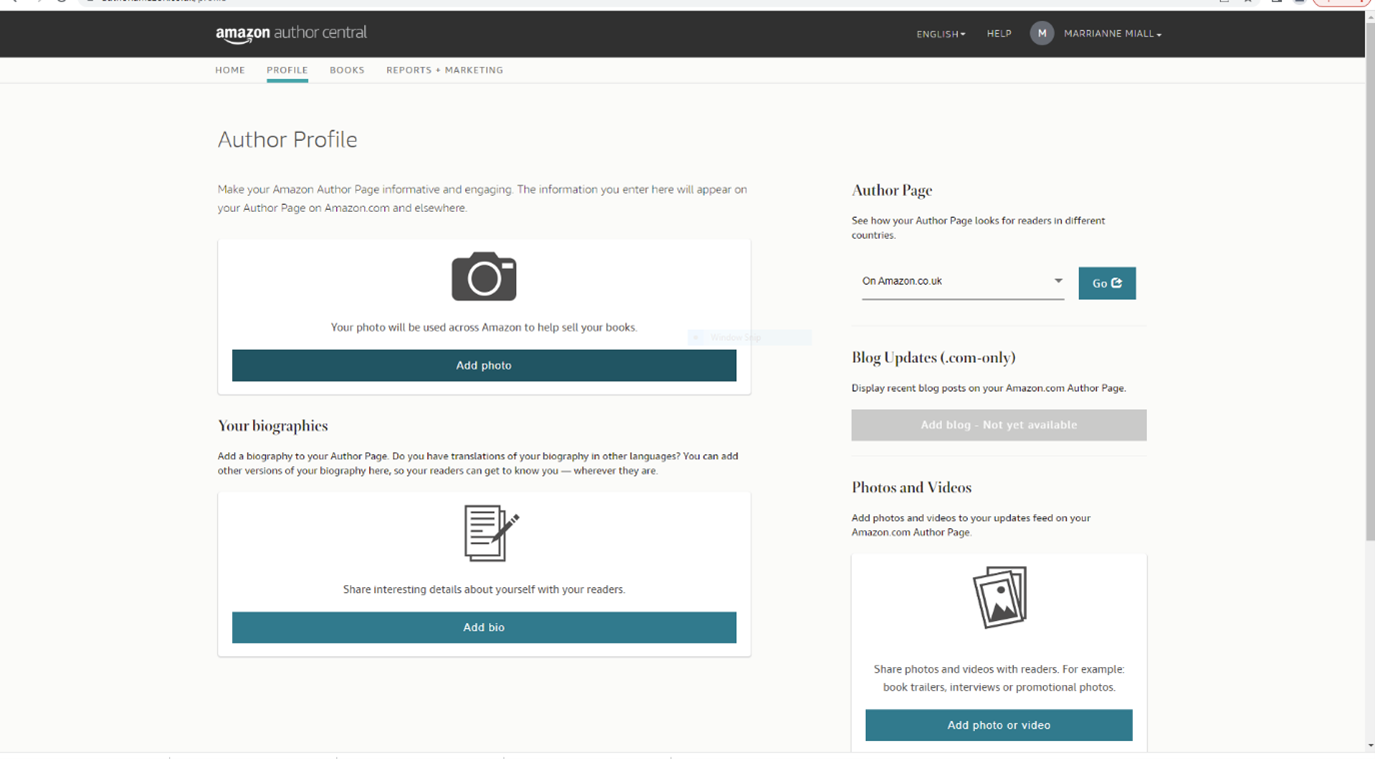Viewport: 1375px width, 759px height.
Task: Click the greyed-out Add blog button
Action: coord(998,425)
